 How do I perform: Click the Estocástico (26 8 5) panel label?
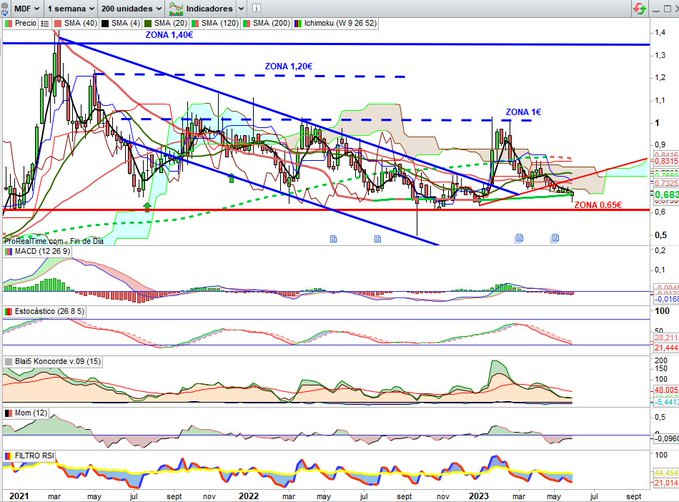tap(49, 311)
